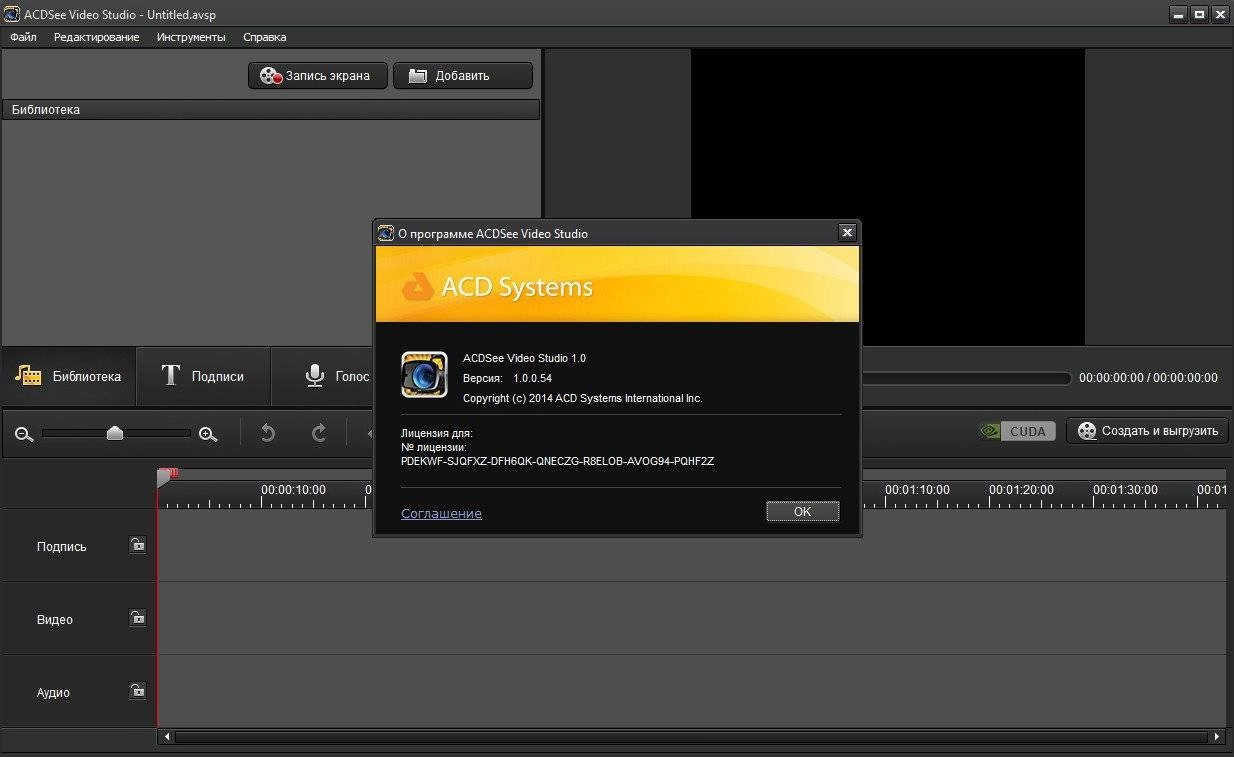Click the ACDSee app icon in title bar
This screenshot has width=1234, height=757.
[11, 14]
